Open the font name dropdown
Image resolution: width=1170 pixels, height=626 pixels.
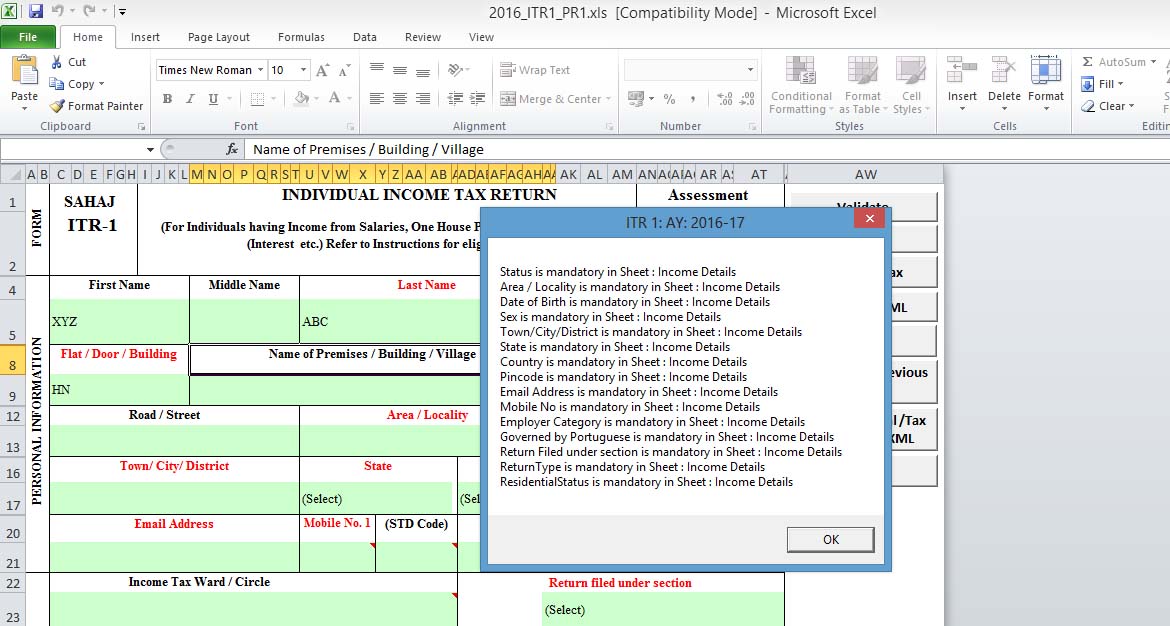tap(260, 70)
